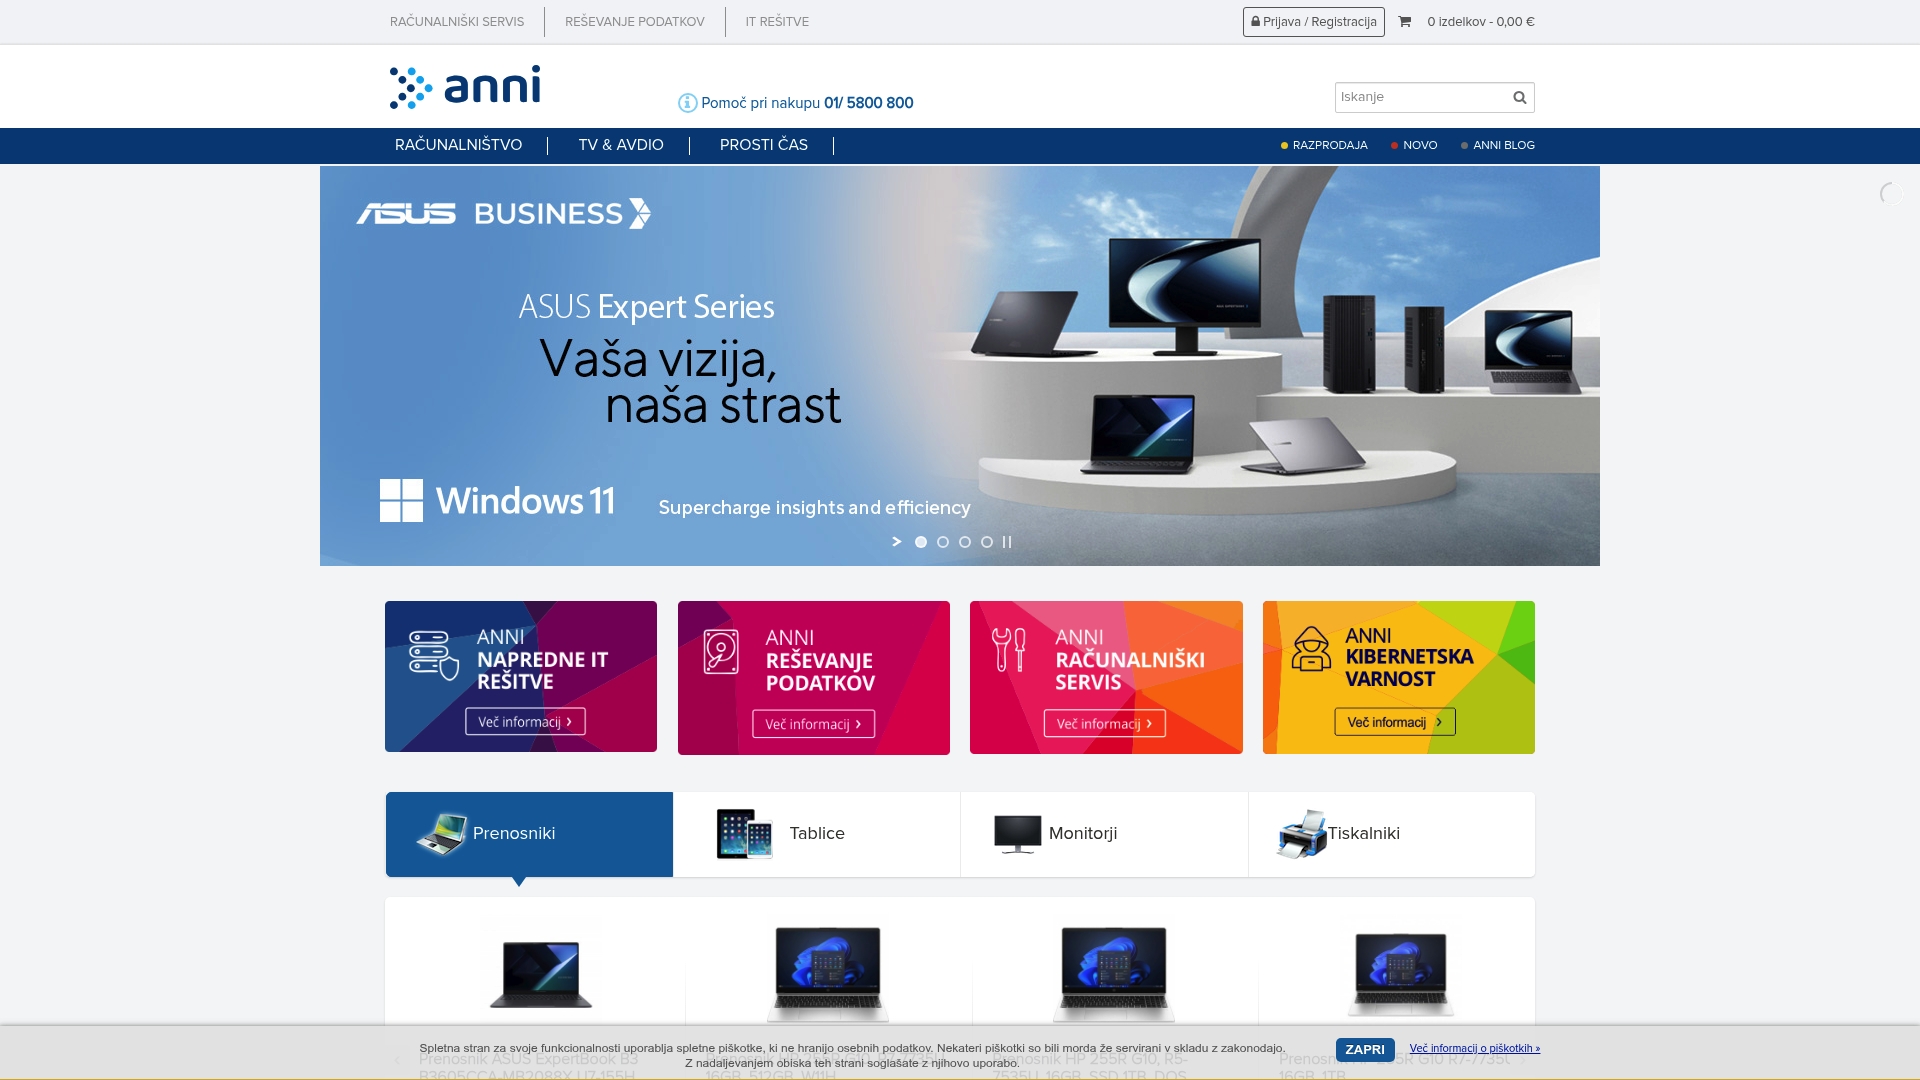This screenshot has height=1080, width=1920.
Task: Switch to the Tablice tab
Action: point(816,833)
